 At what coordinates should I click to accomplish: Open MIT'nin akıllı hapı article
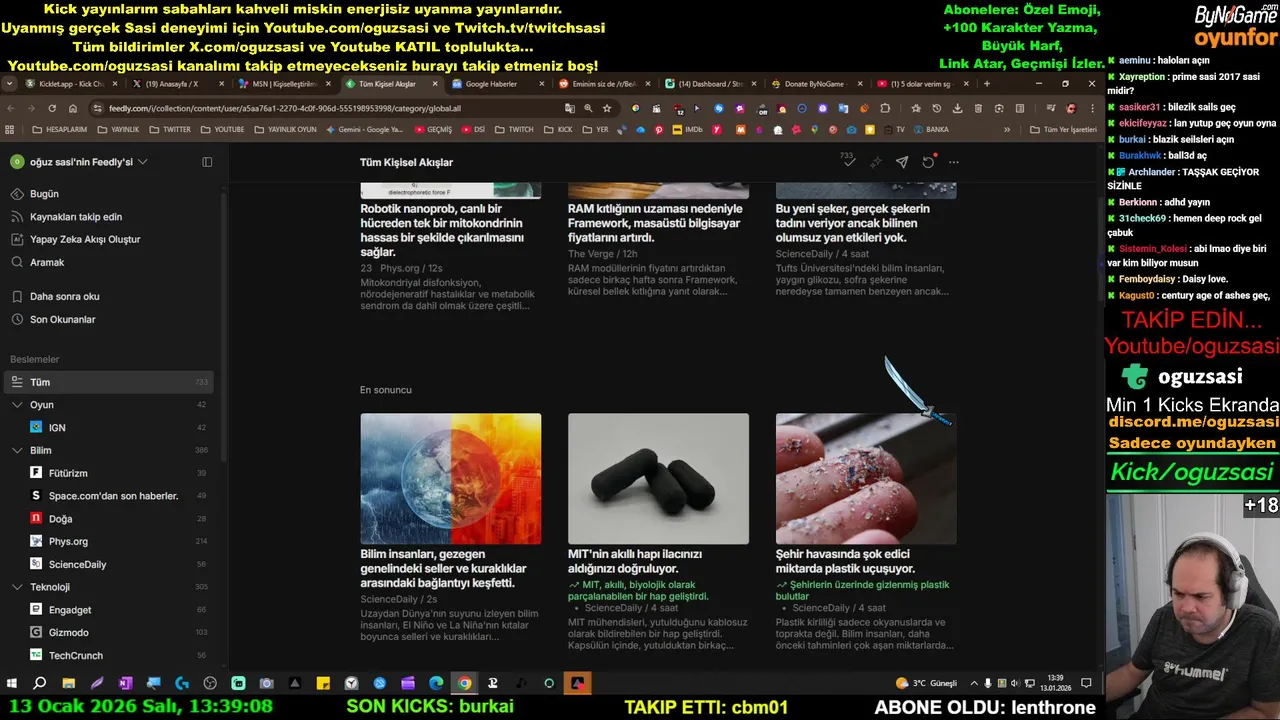(x=636, y=561)
